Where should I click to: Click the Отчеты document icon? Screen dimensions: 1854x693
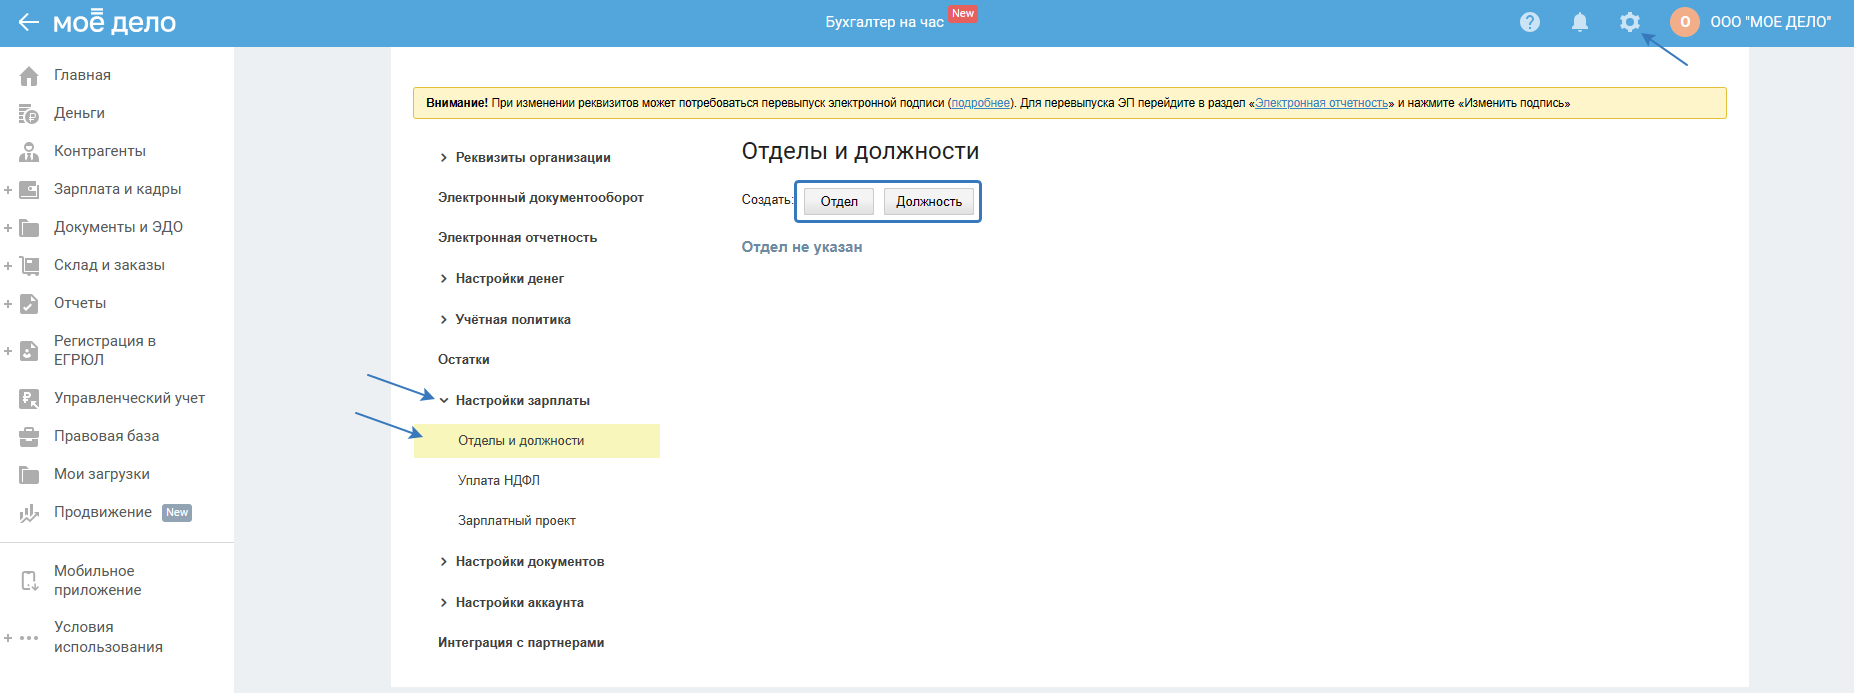click(x=29, y=304)
